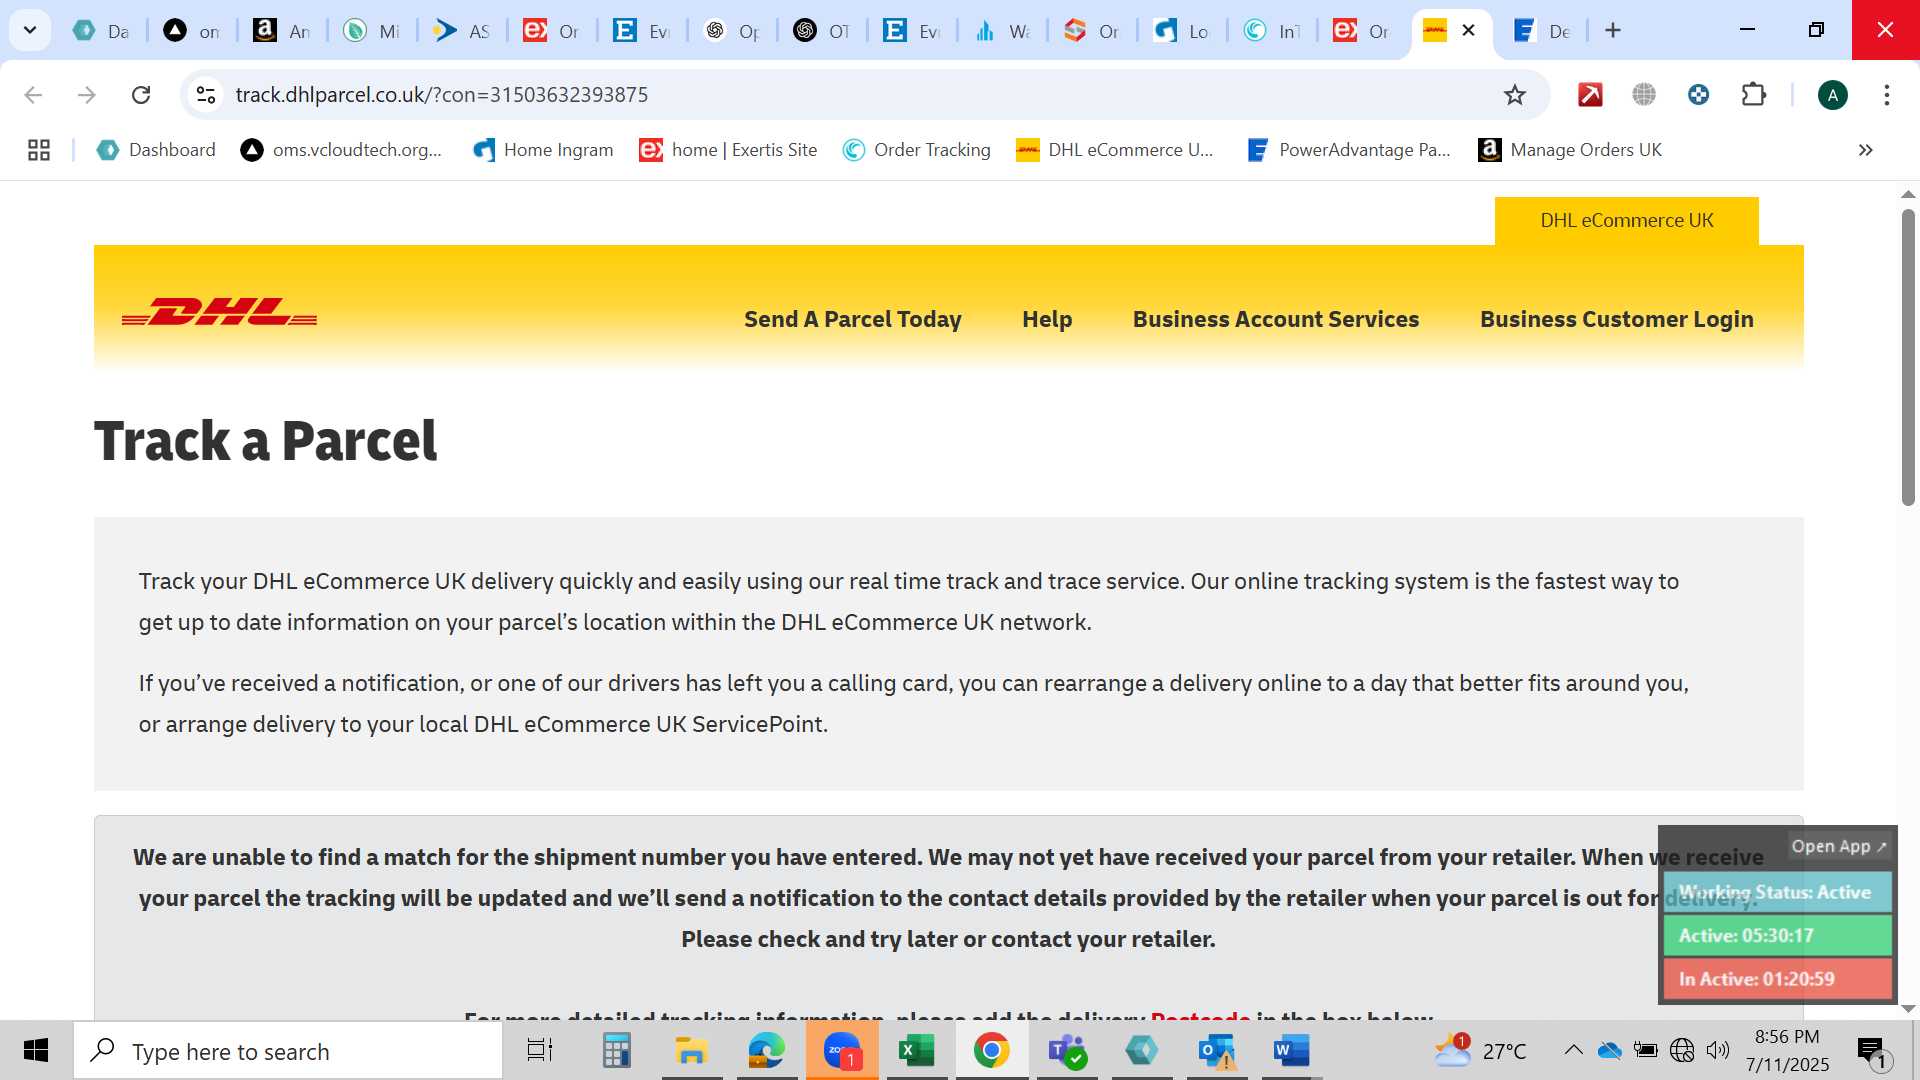Click the Working Status: Active bar
Image resolution: width=1920 pixels, height=1080 pixels.
pos(1777,892)
